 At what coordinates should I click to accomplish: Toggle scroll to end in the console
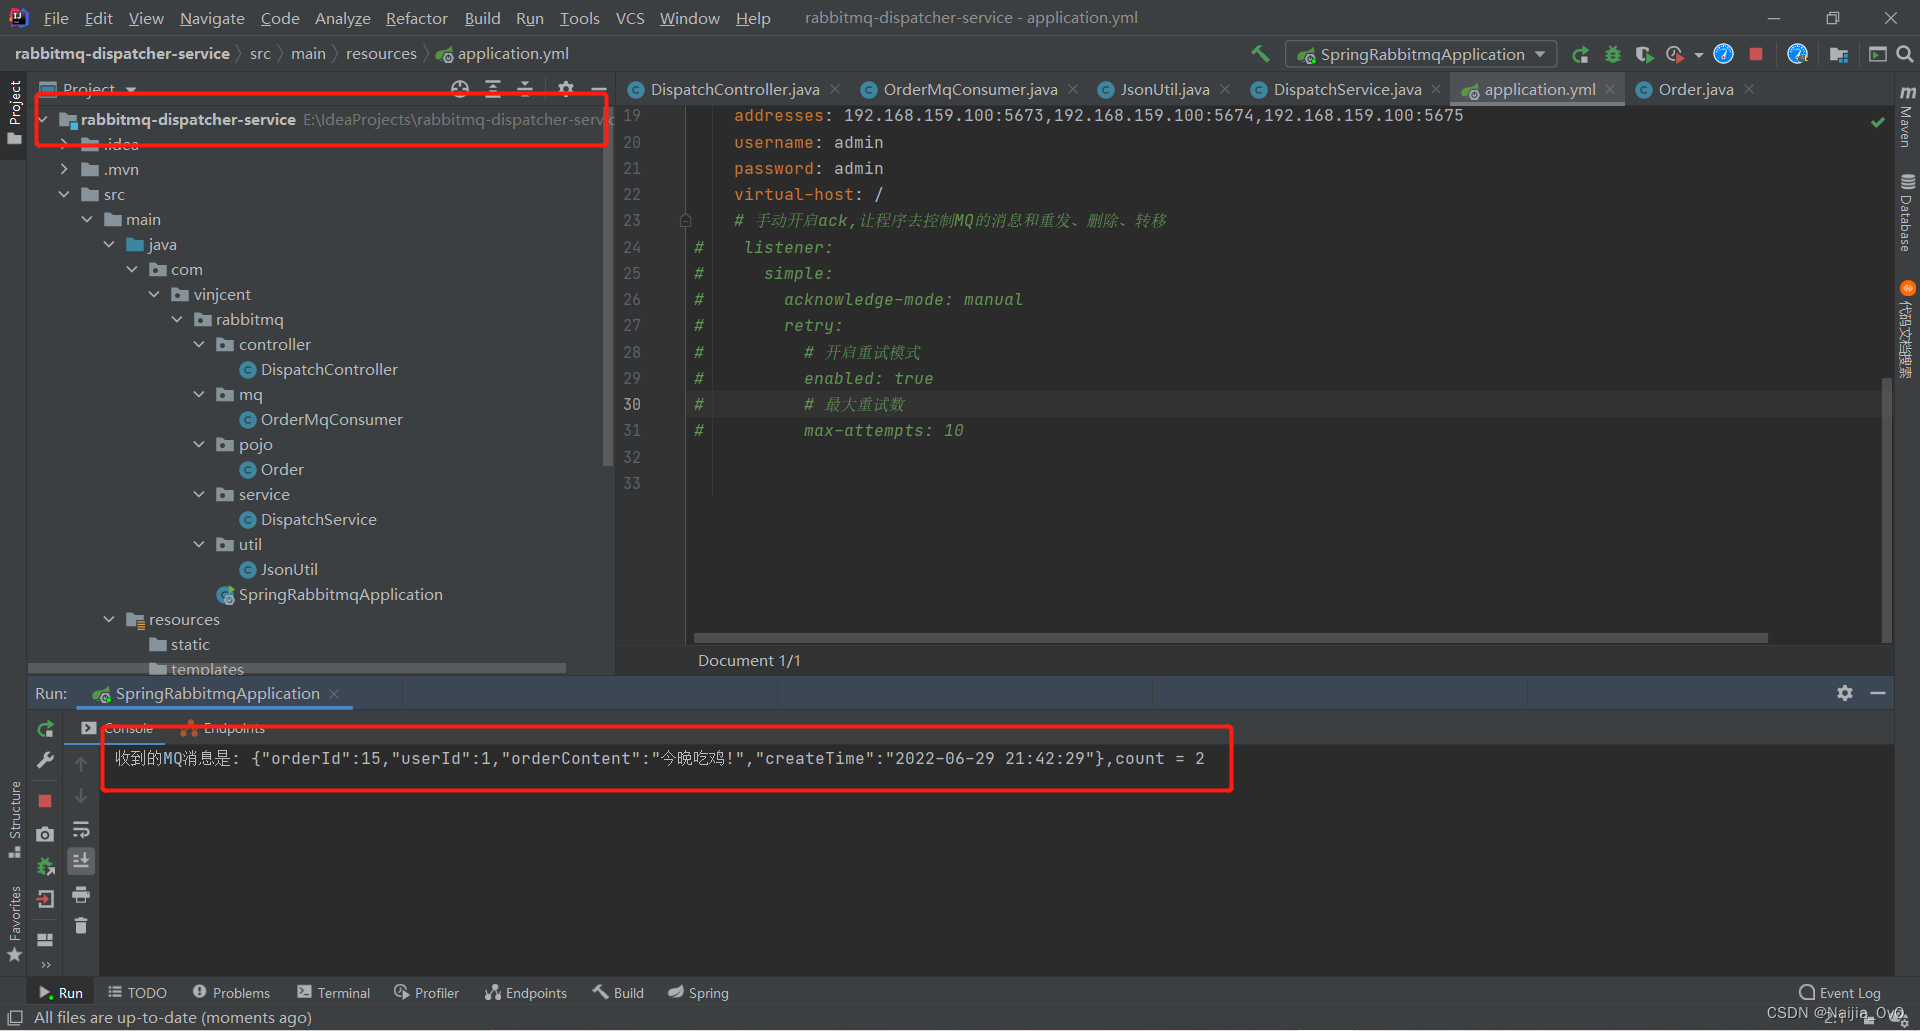coord(81,860)
